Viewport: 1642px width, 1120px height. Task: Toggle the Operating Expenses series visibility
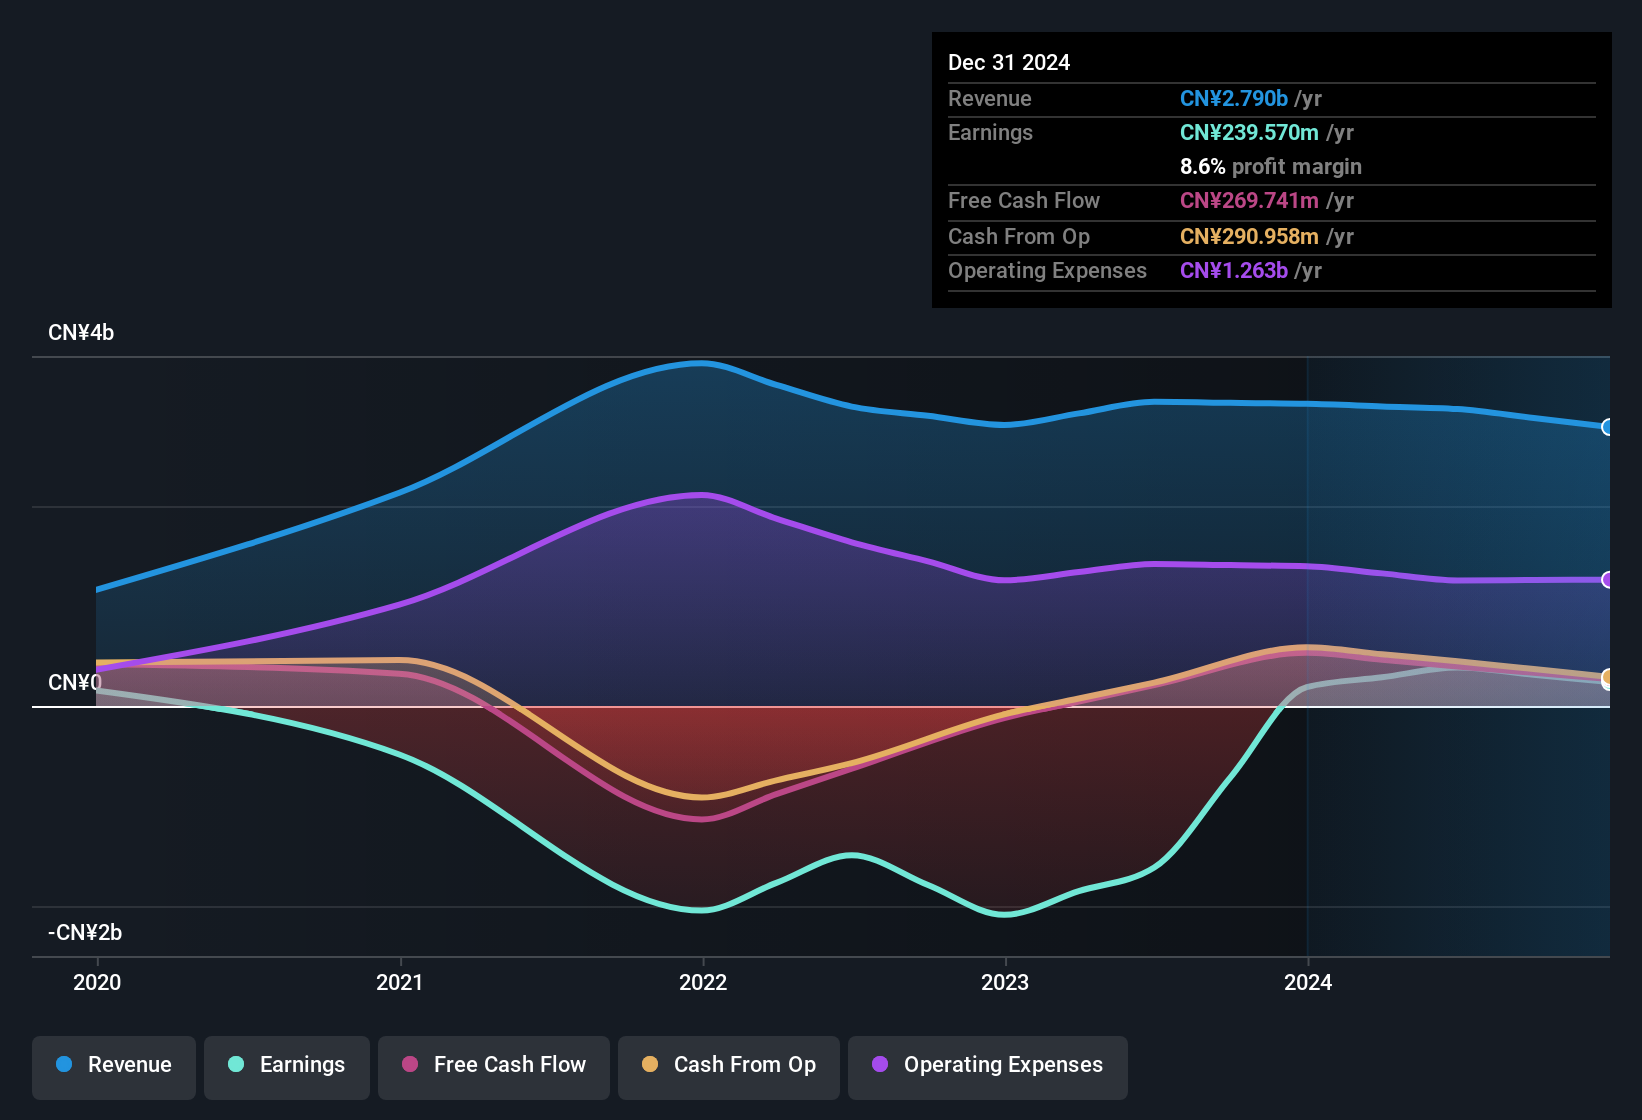(x=987, y=1066)
